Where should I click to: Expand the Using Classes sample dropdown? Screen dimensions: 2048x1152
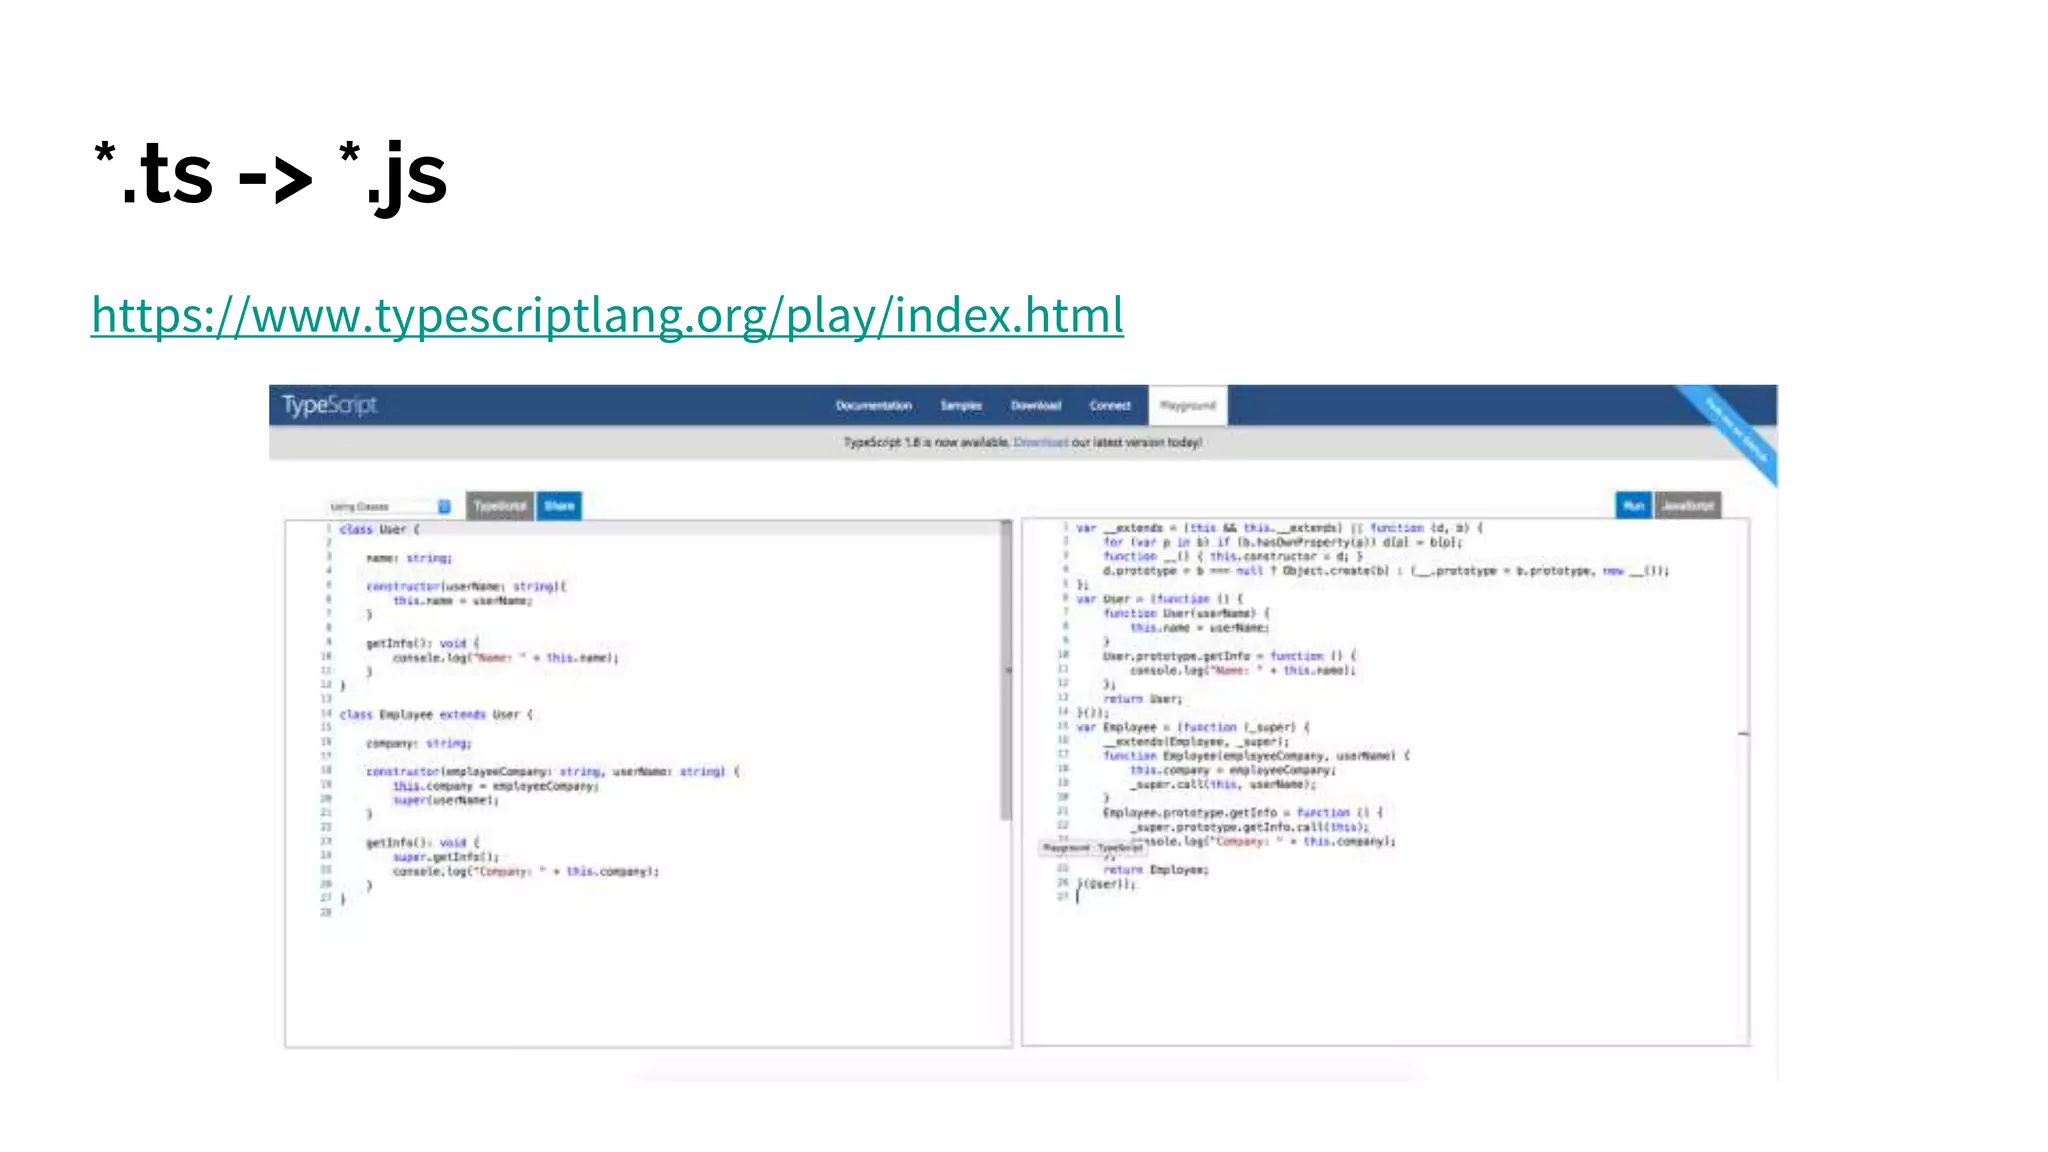pyautogui.click(x=390, y=506)
